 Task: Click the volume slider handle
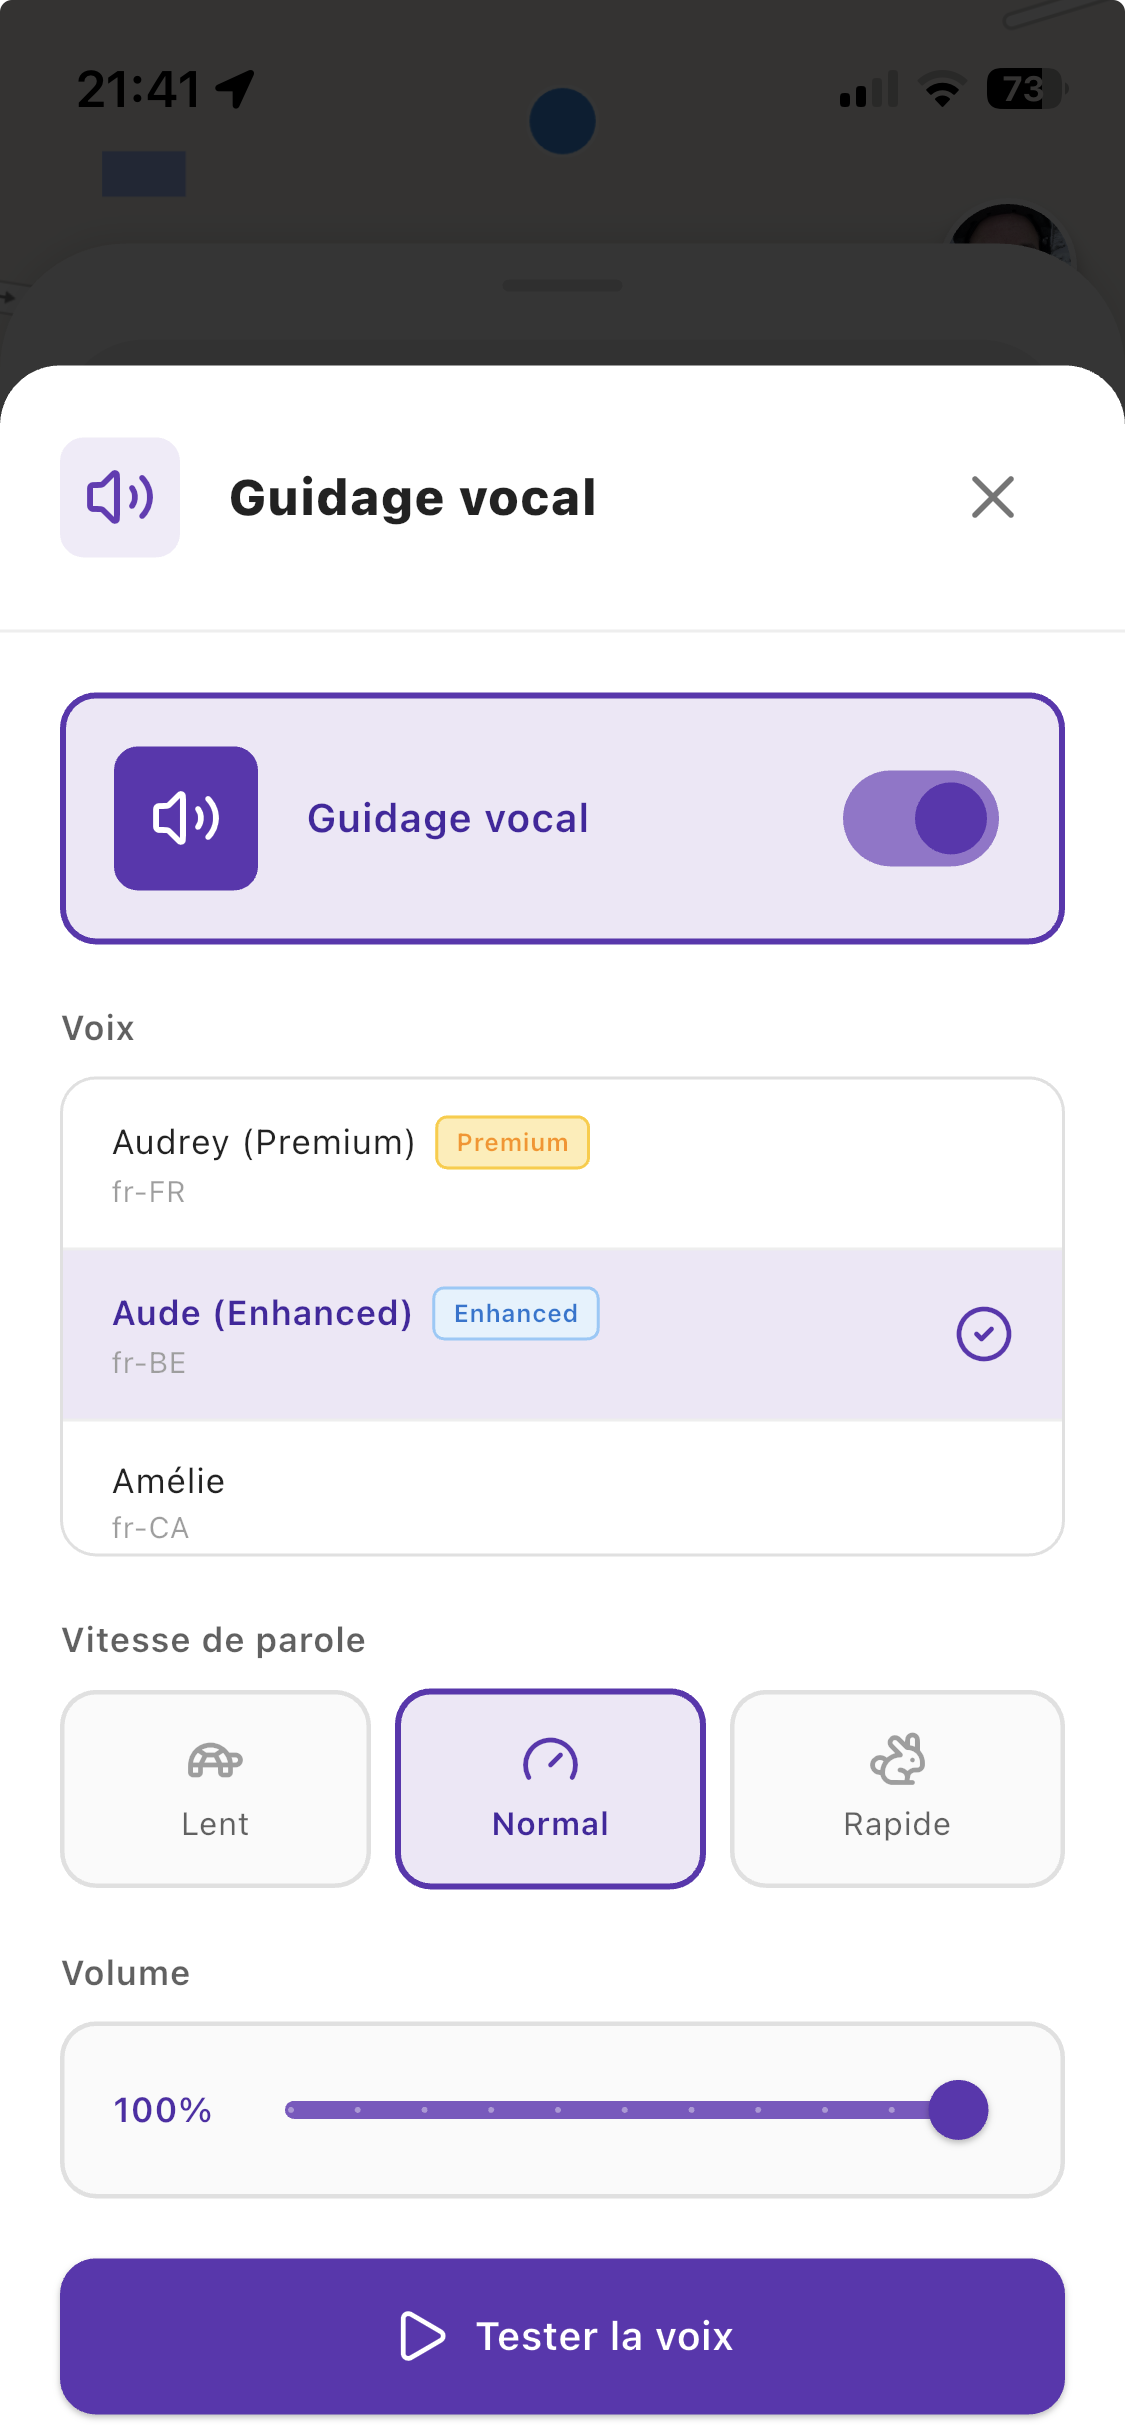click(x=958, y=2110)
